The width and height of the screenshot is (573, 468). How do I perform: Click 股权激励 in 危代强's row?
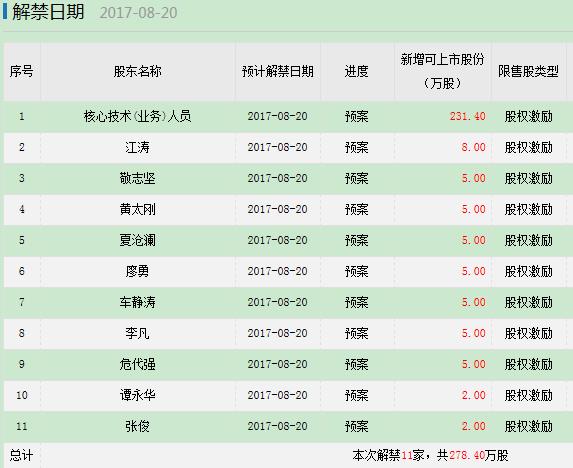point(528,364)
